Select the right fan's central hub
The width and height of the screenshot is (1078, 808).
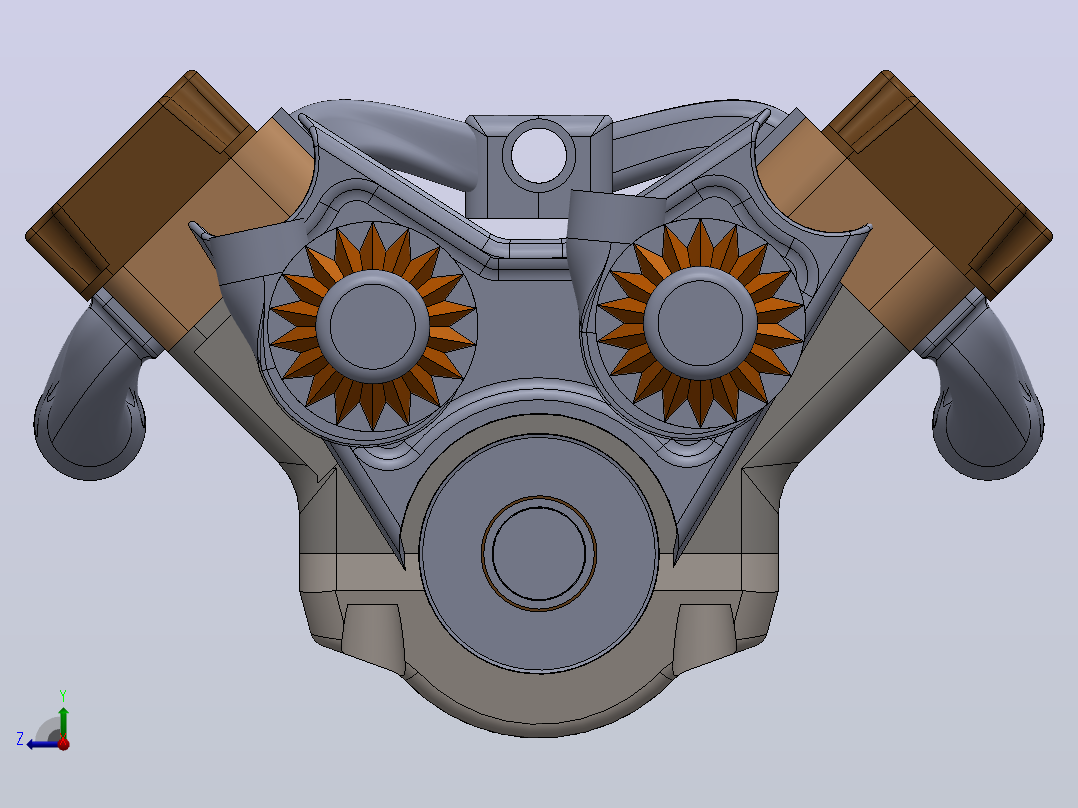[x=701, y=323]
